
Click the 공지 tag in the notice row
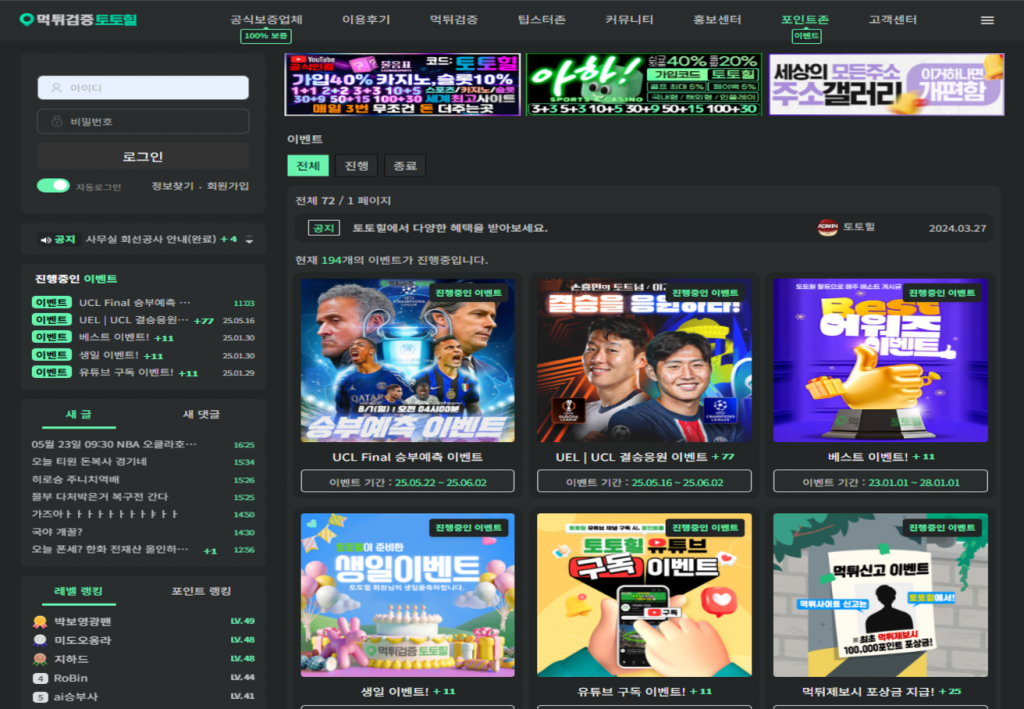coord(323,228)
